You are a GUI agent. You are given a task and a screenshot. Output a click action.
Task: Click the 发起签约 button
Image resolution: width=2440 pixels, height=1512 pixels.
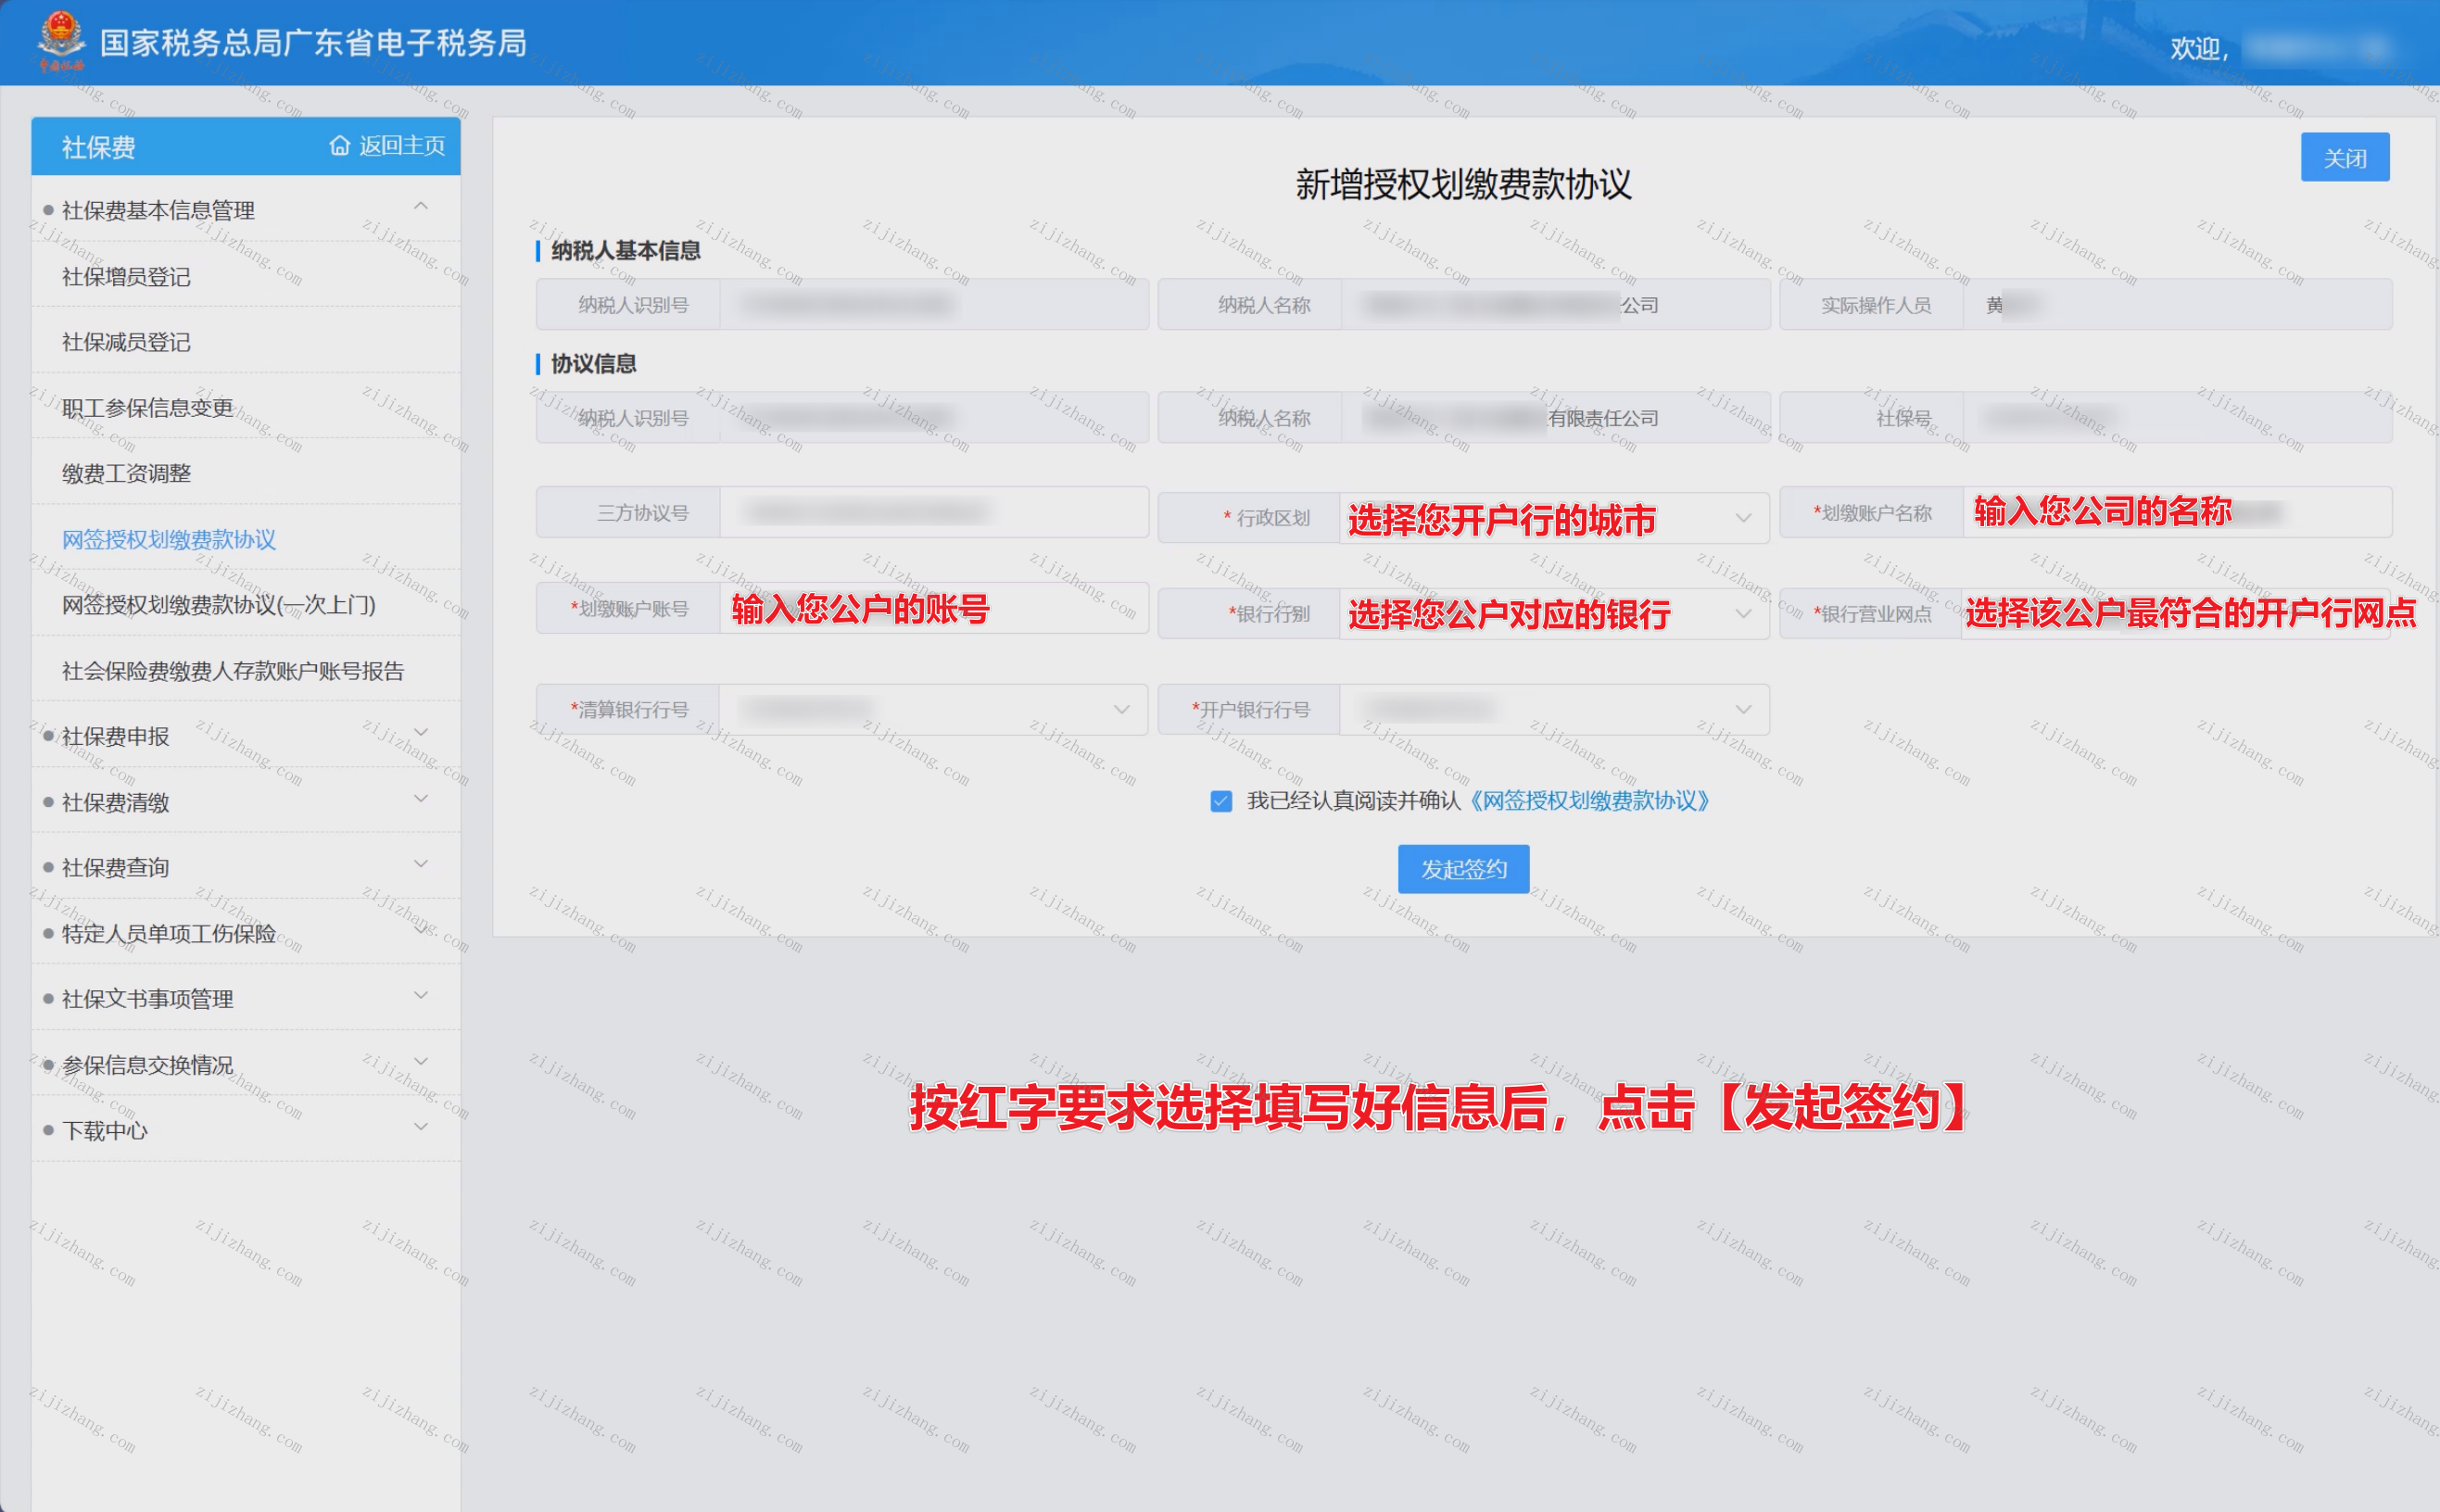coord(1463,869)
